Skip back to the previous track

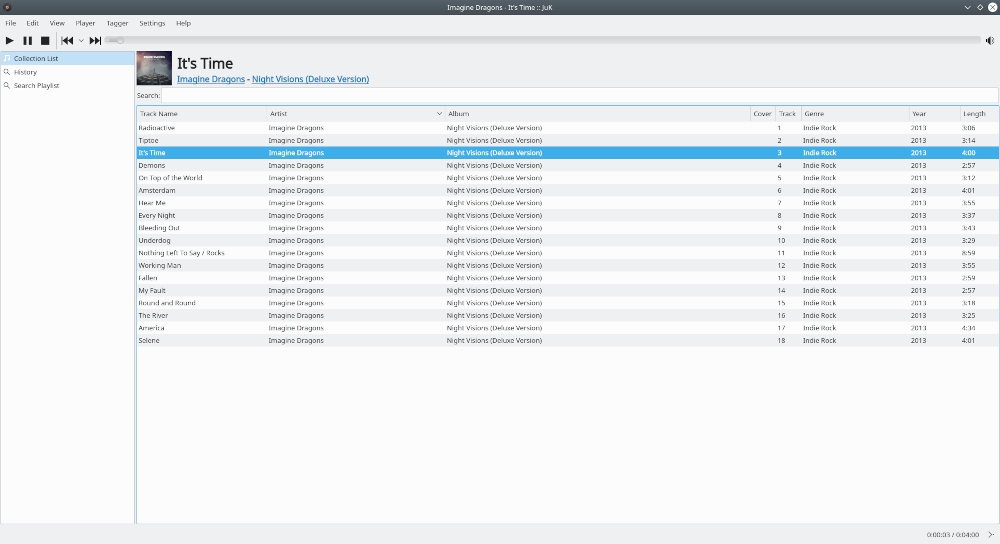(x=67, y=40)
